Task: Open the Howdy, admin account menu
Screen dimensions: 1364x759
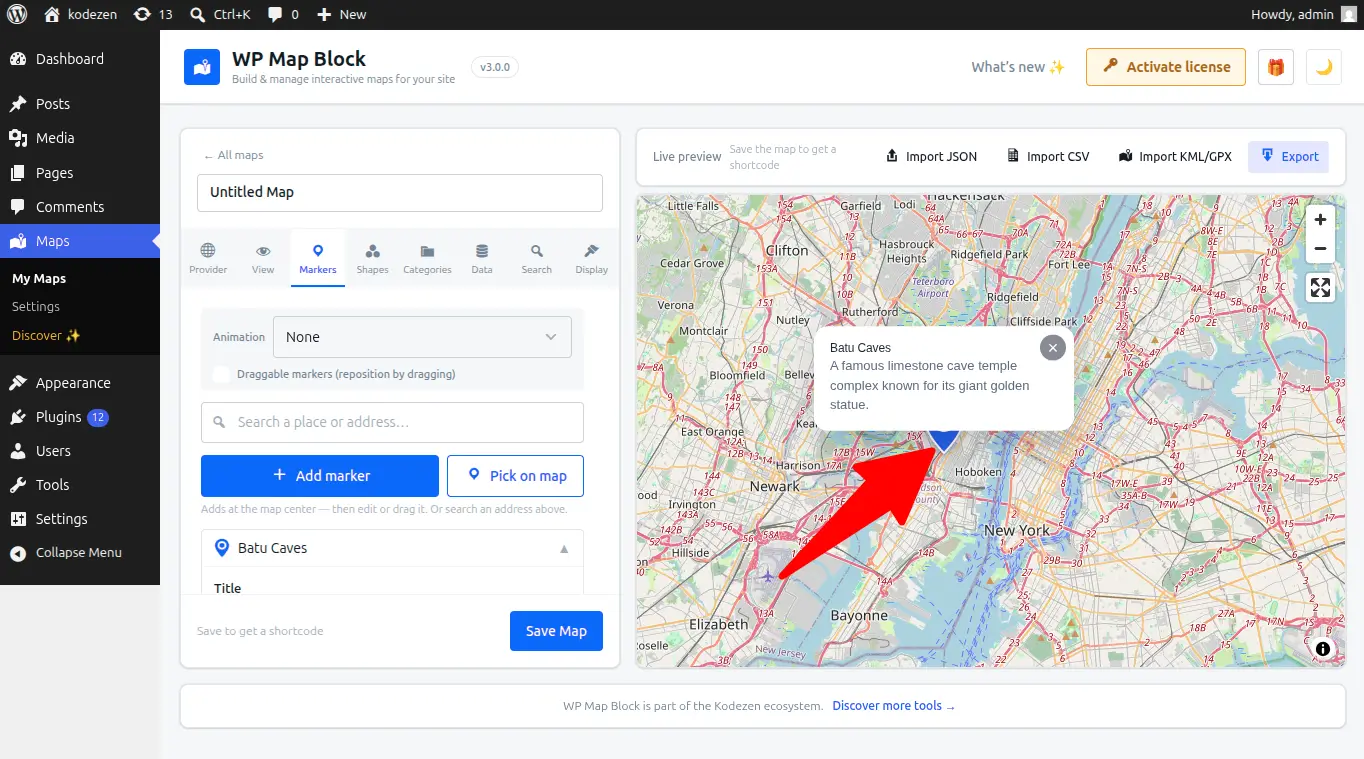Action: 1304,15
